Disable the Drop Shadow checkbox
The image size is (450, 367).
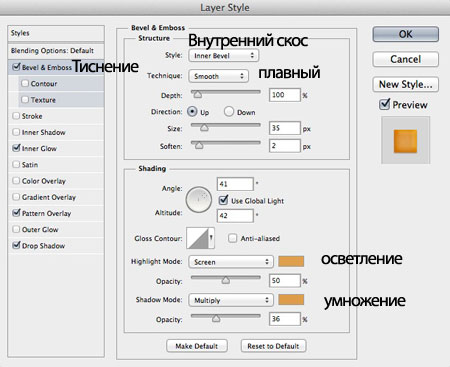point(16,245)
